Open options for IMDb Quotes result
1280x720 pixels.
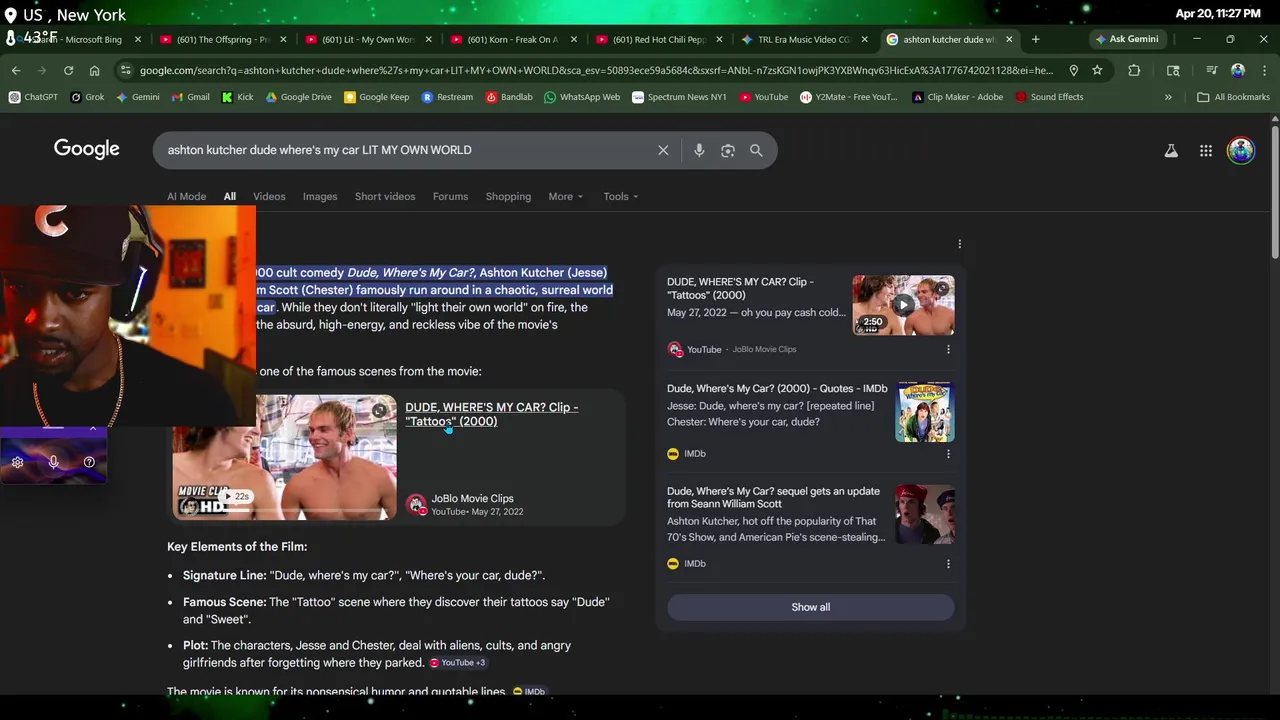pyautogui.click(x=948, y=453)
